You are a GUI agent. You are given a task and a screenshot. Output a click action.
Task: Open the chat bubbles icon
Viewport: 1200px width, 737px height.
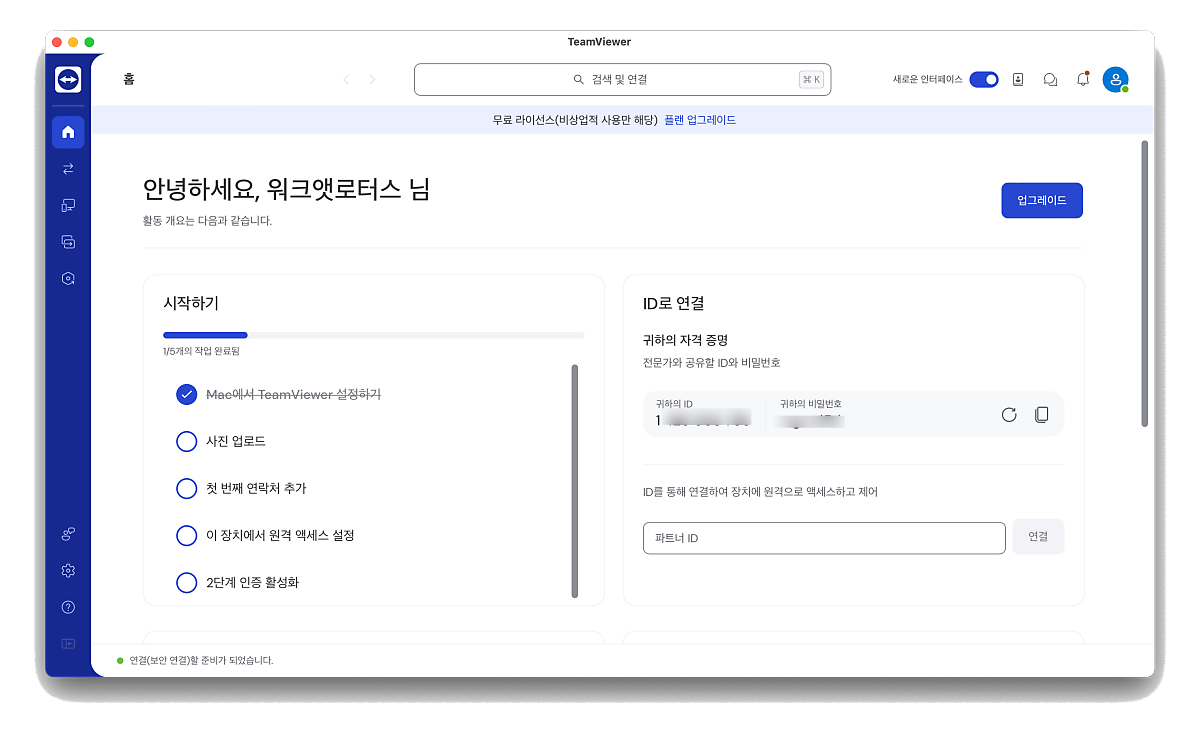pyautogui.click(x=1050, y=80)
